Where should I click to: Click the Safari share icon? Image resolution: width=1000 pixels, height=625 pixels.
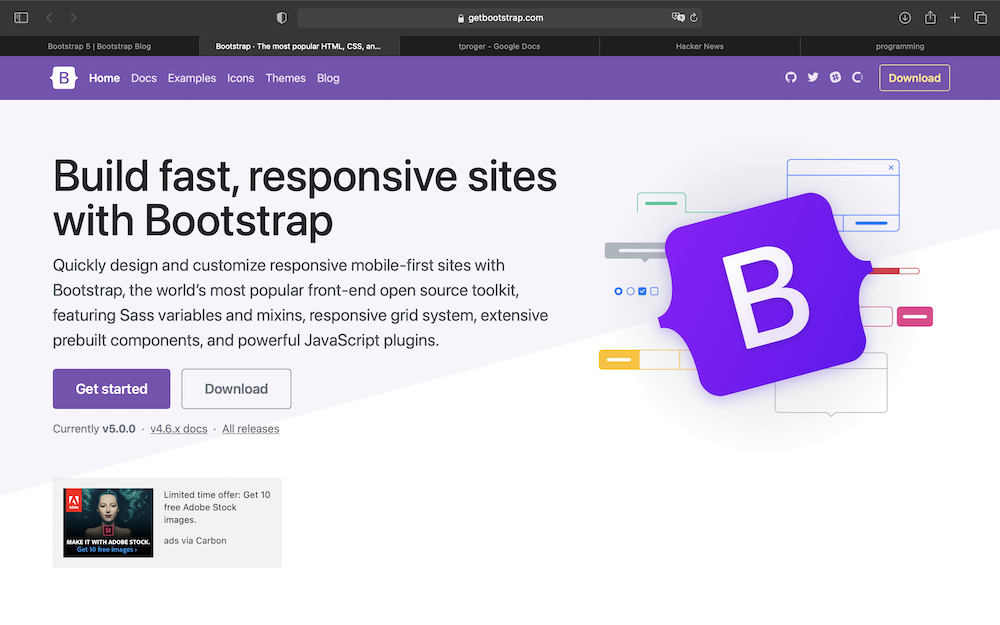click(930, 17)
